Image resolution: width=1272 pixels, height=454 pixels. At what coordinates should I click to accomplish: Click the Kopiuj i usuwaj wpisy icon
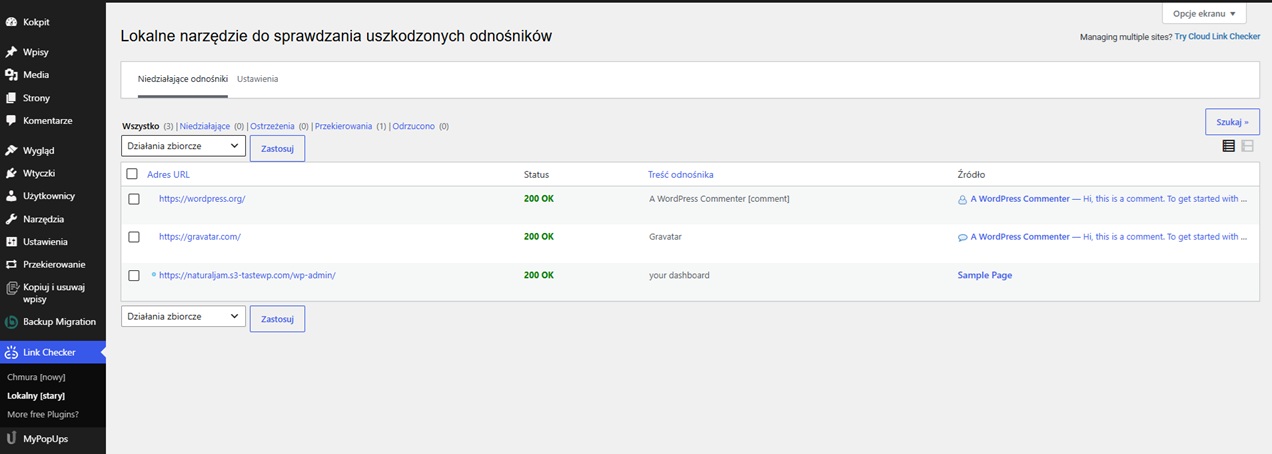(11, 288)
